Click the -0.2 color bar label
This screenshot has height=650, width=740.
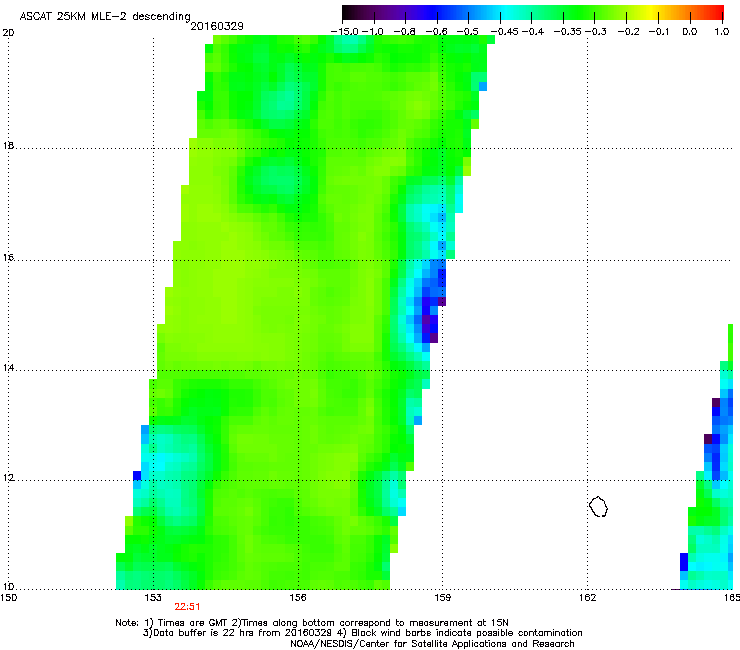[x=628, y=32]
